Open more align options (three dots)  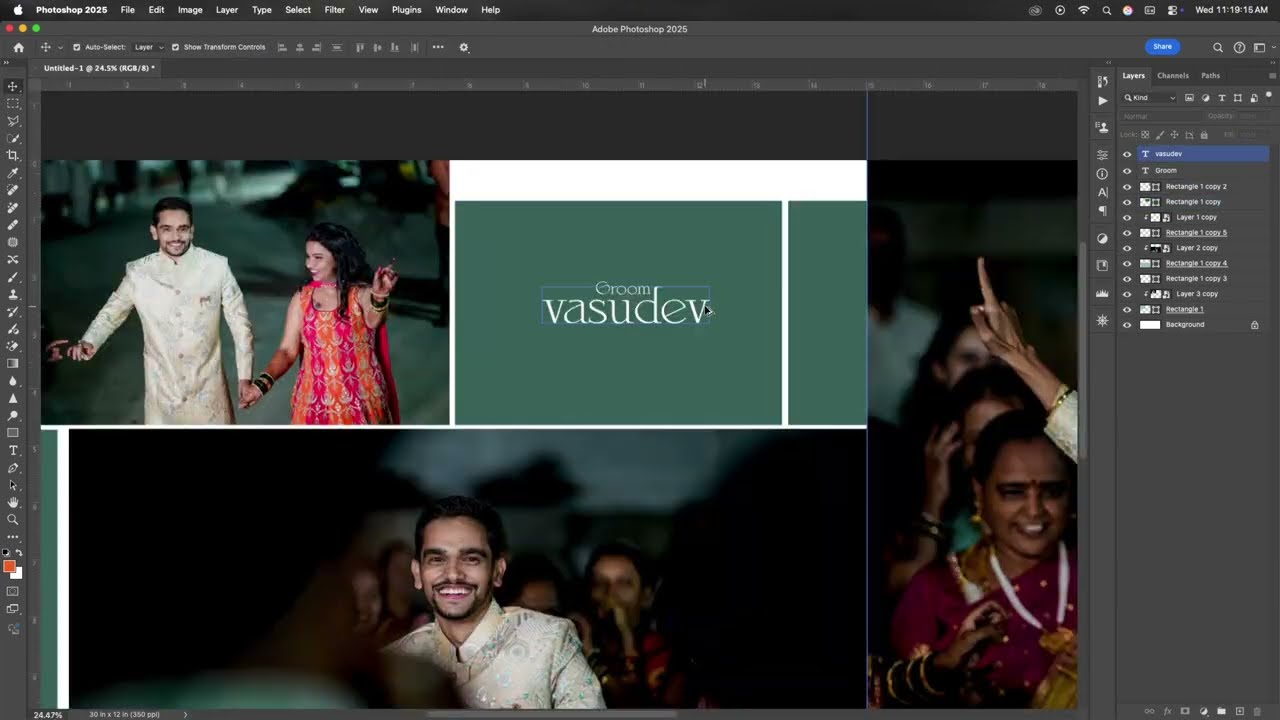(438, 47)
